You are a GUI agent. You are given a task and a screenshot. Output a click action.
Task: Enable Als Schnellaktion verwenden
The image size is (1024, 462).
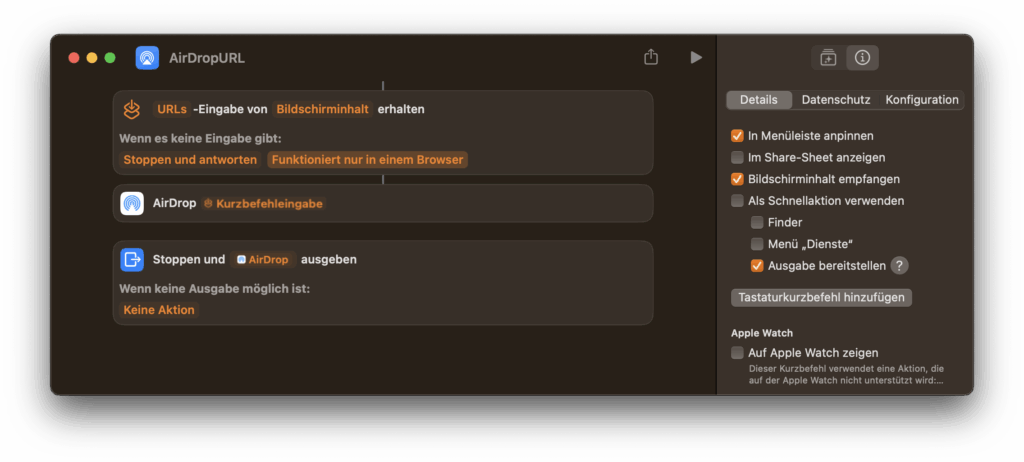click(x=737, y=201)
